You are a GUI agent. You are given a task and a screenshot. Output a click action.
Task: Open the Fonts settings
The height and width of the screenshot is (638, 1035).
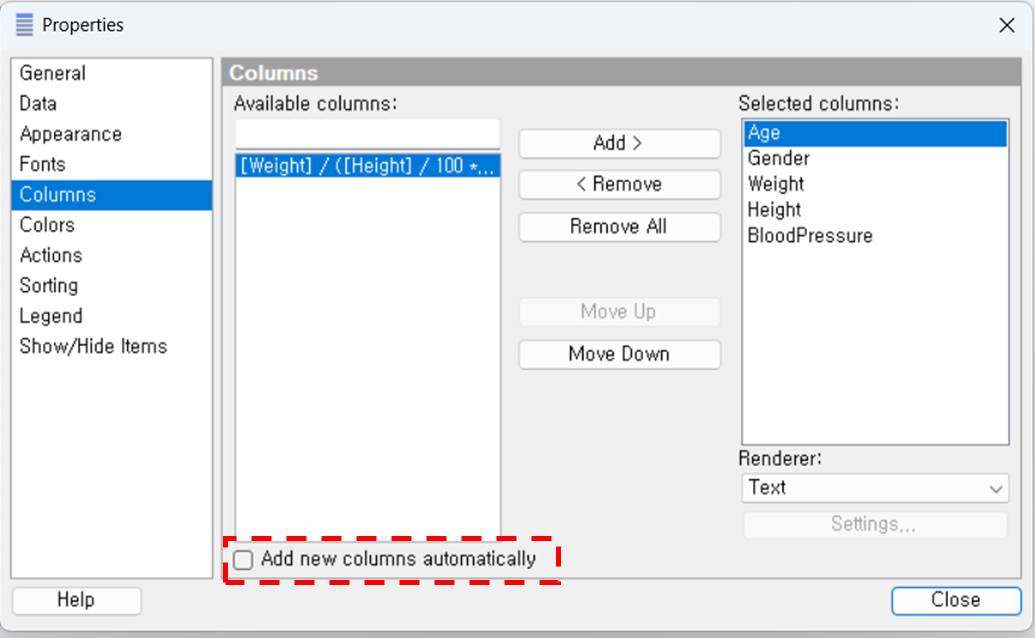tap(112, 164)
